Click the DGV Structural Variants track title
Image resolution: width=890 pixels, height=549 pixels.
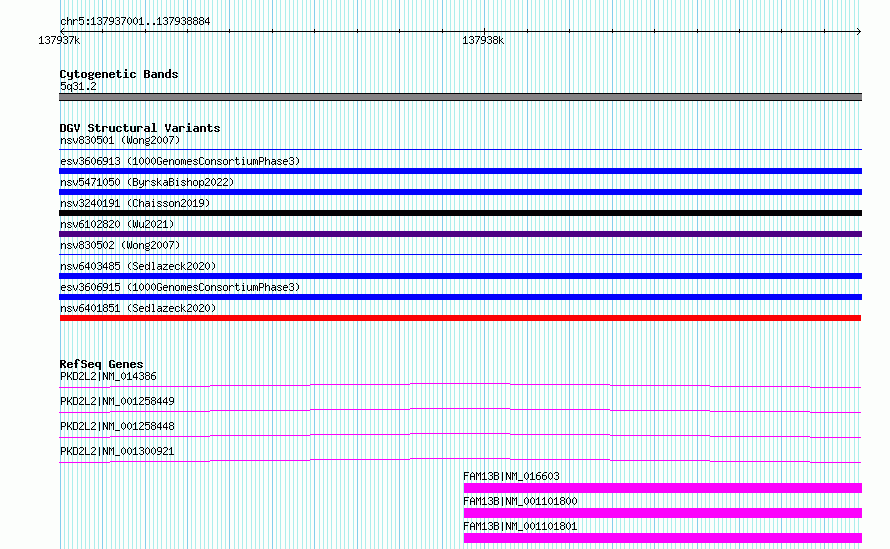tap(140, 128)
